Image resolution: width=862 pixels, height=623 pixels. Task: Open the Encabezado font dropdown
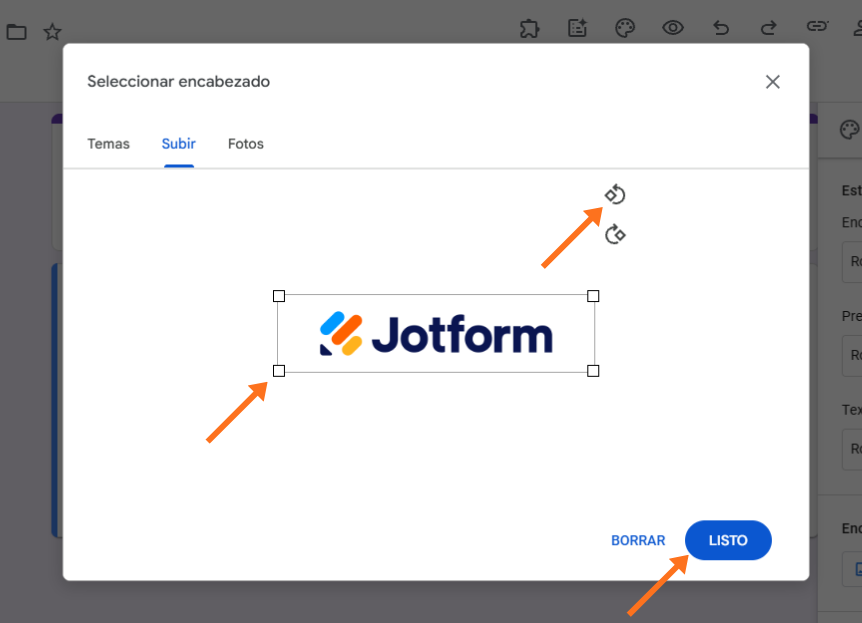854,261
